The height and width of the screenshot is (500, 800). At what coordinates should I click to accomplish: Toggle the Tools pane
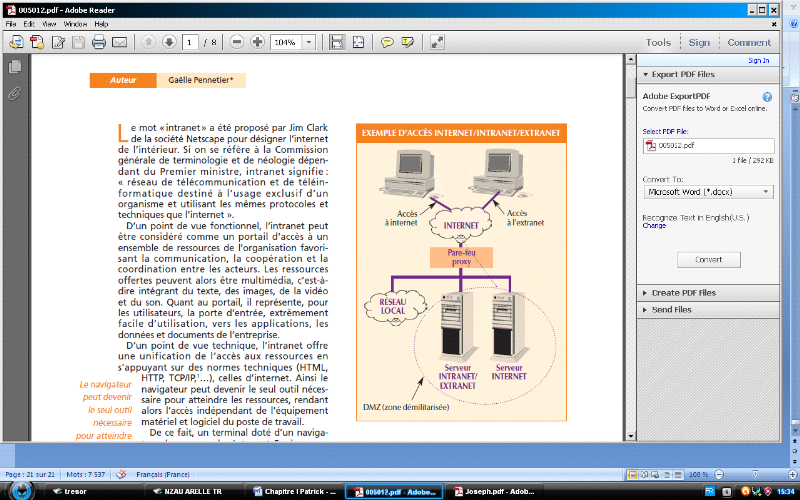(658, 42)
